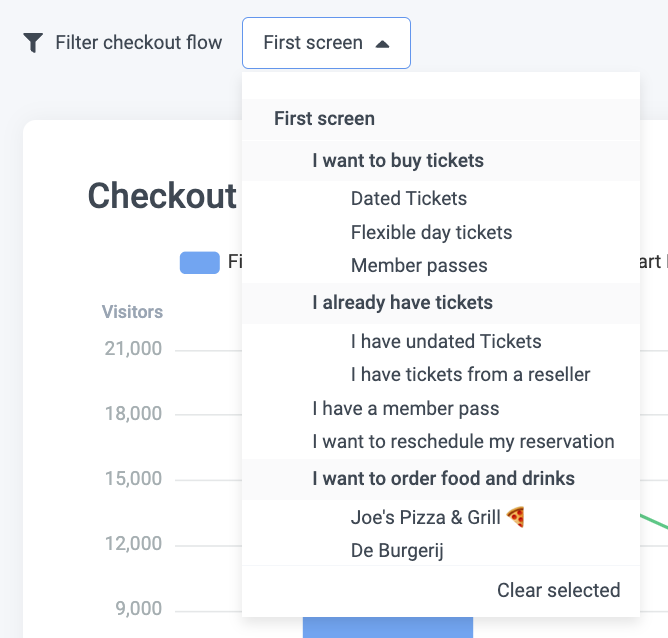Select De Burgerij option

pos(397,551)
